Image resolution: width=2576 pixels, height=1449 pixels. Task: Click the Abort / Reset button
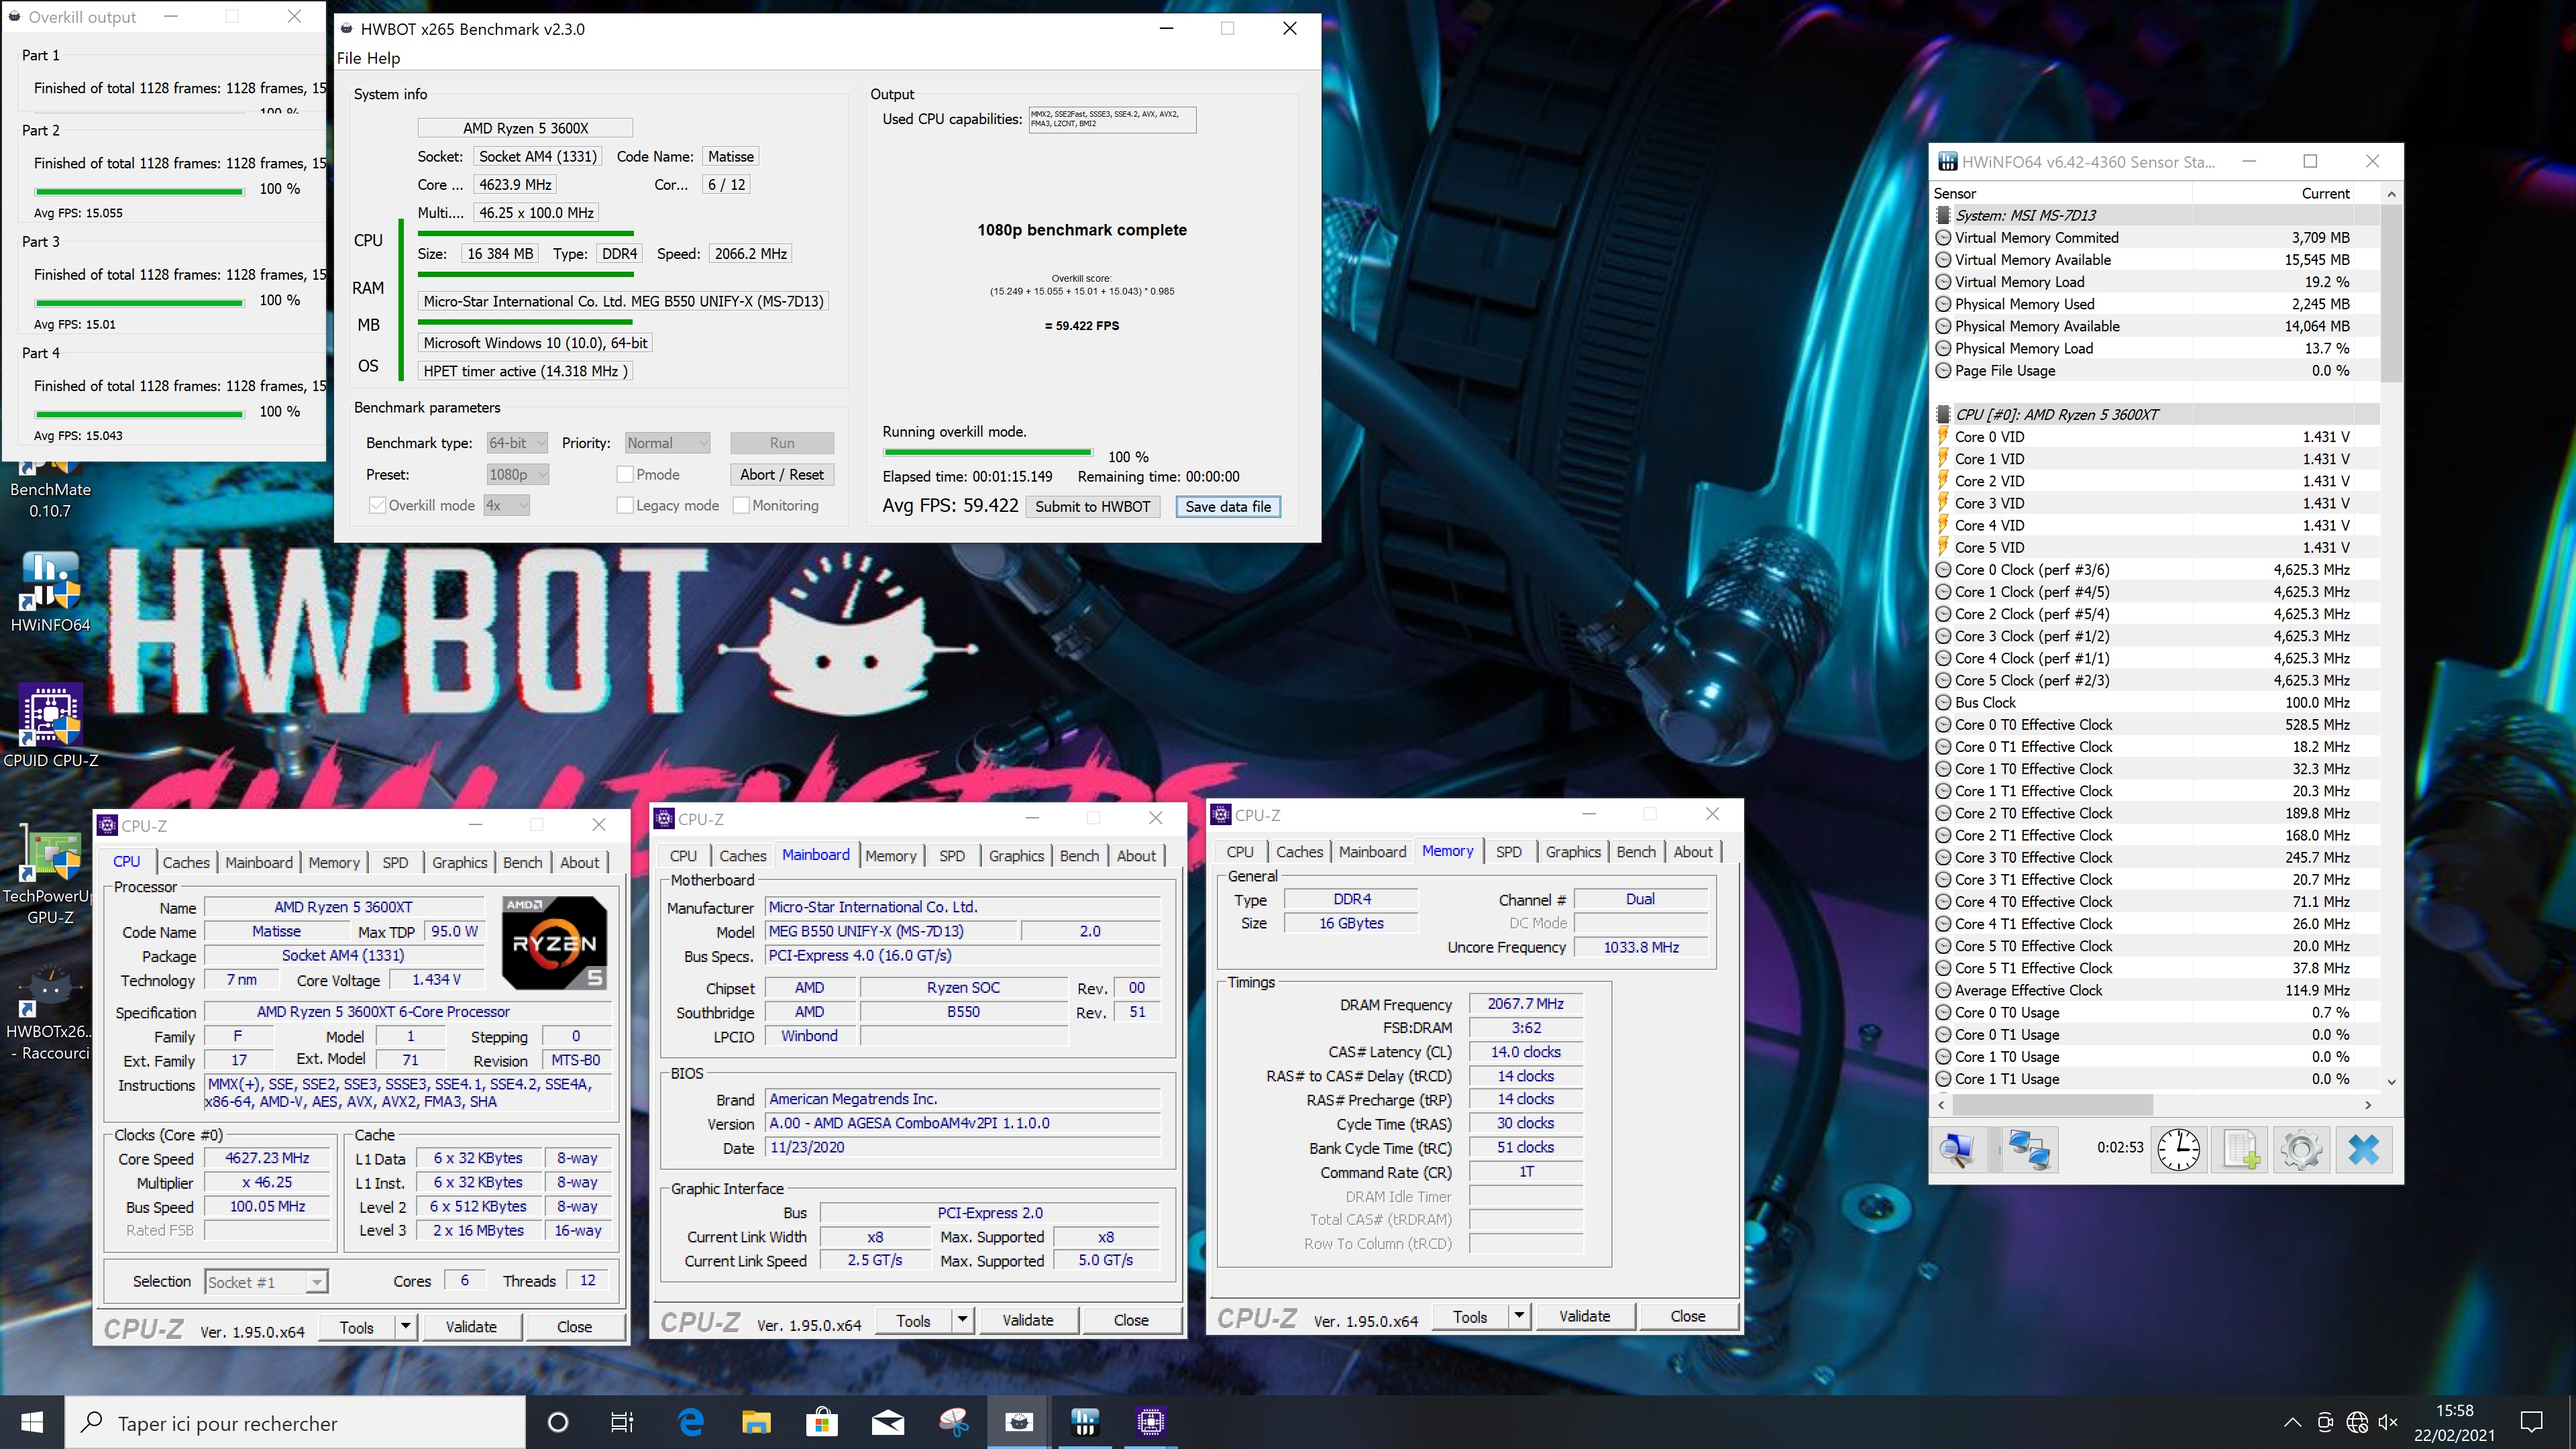(782, 474)
